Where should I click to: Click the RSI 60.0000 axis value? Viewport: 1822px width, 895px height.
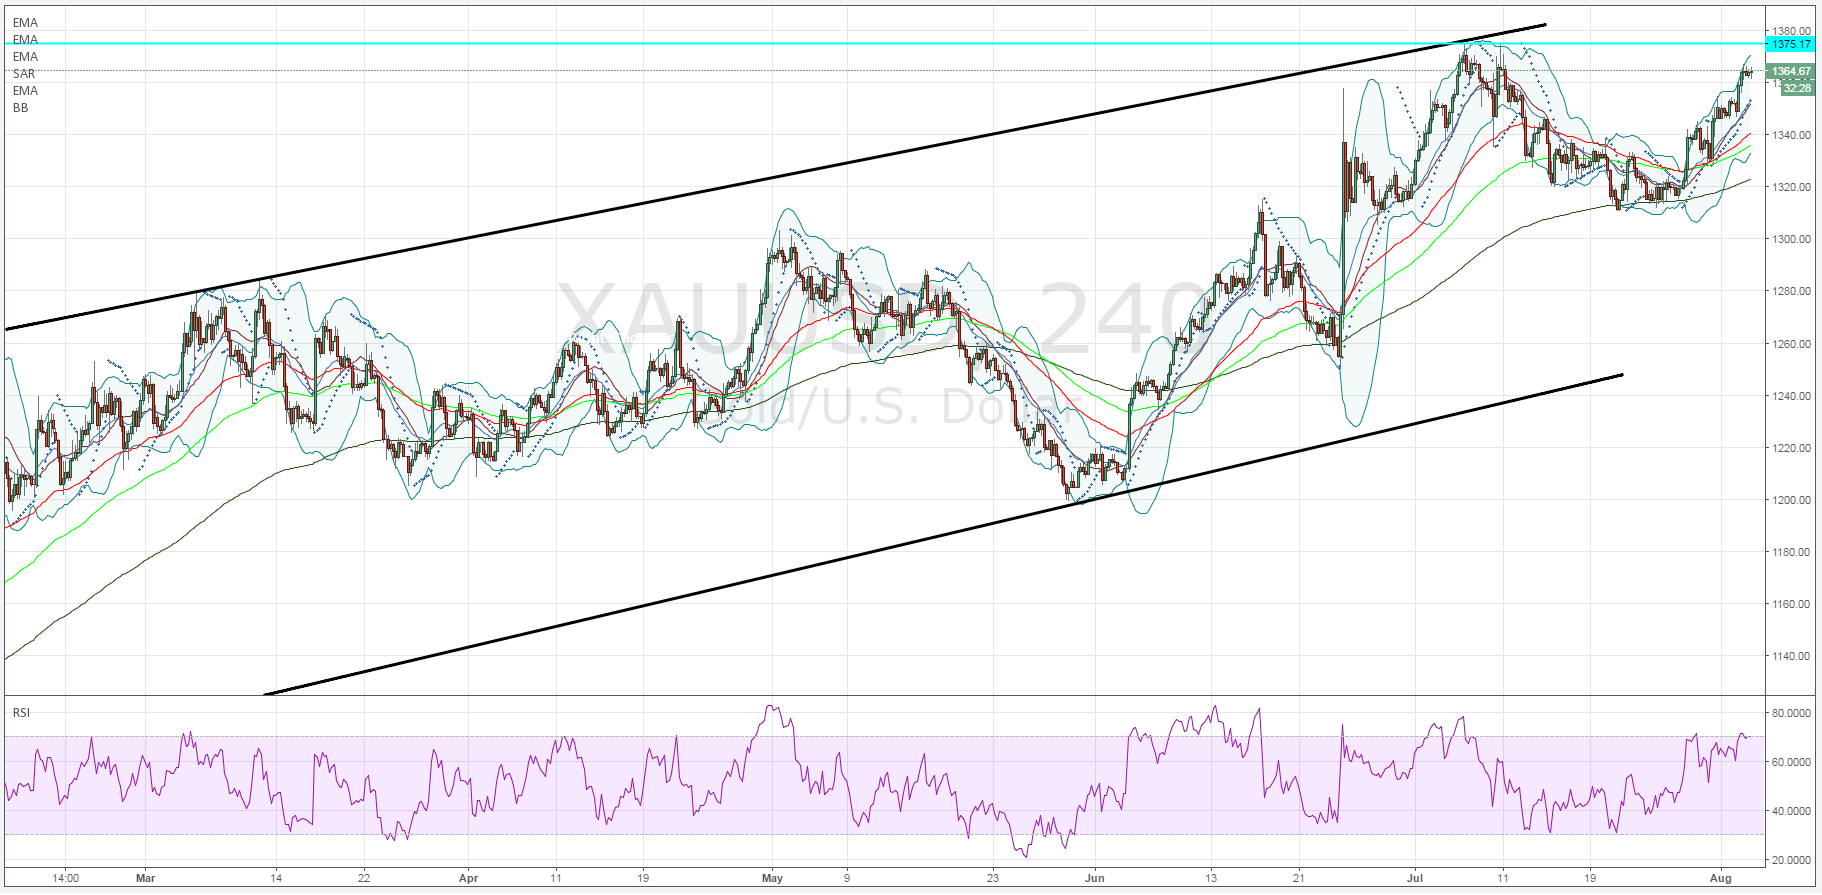[1792, 762]
